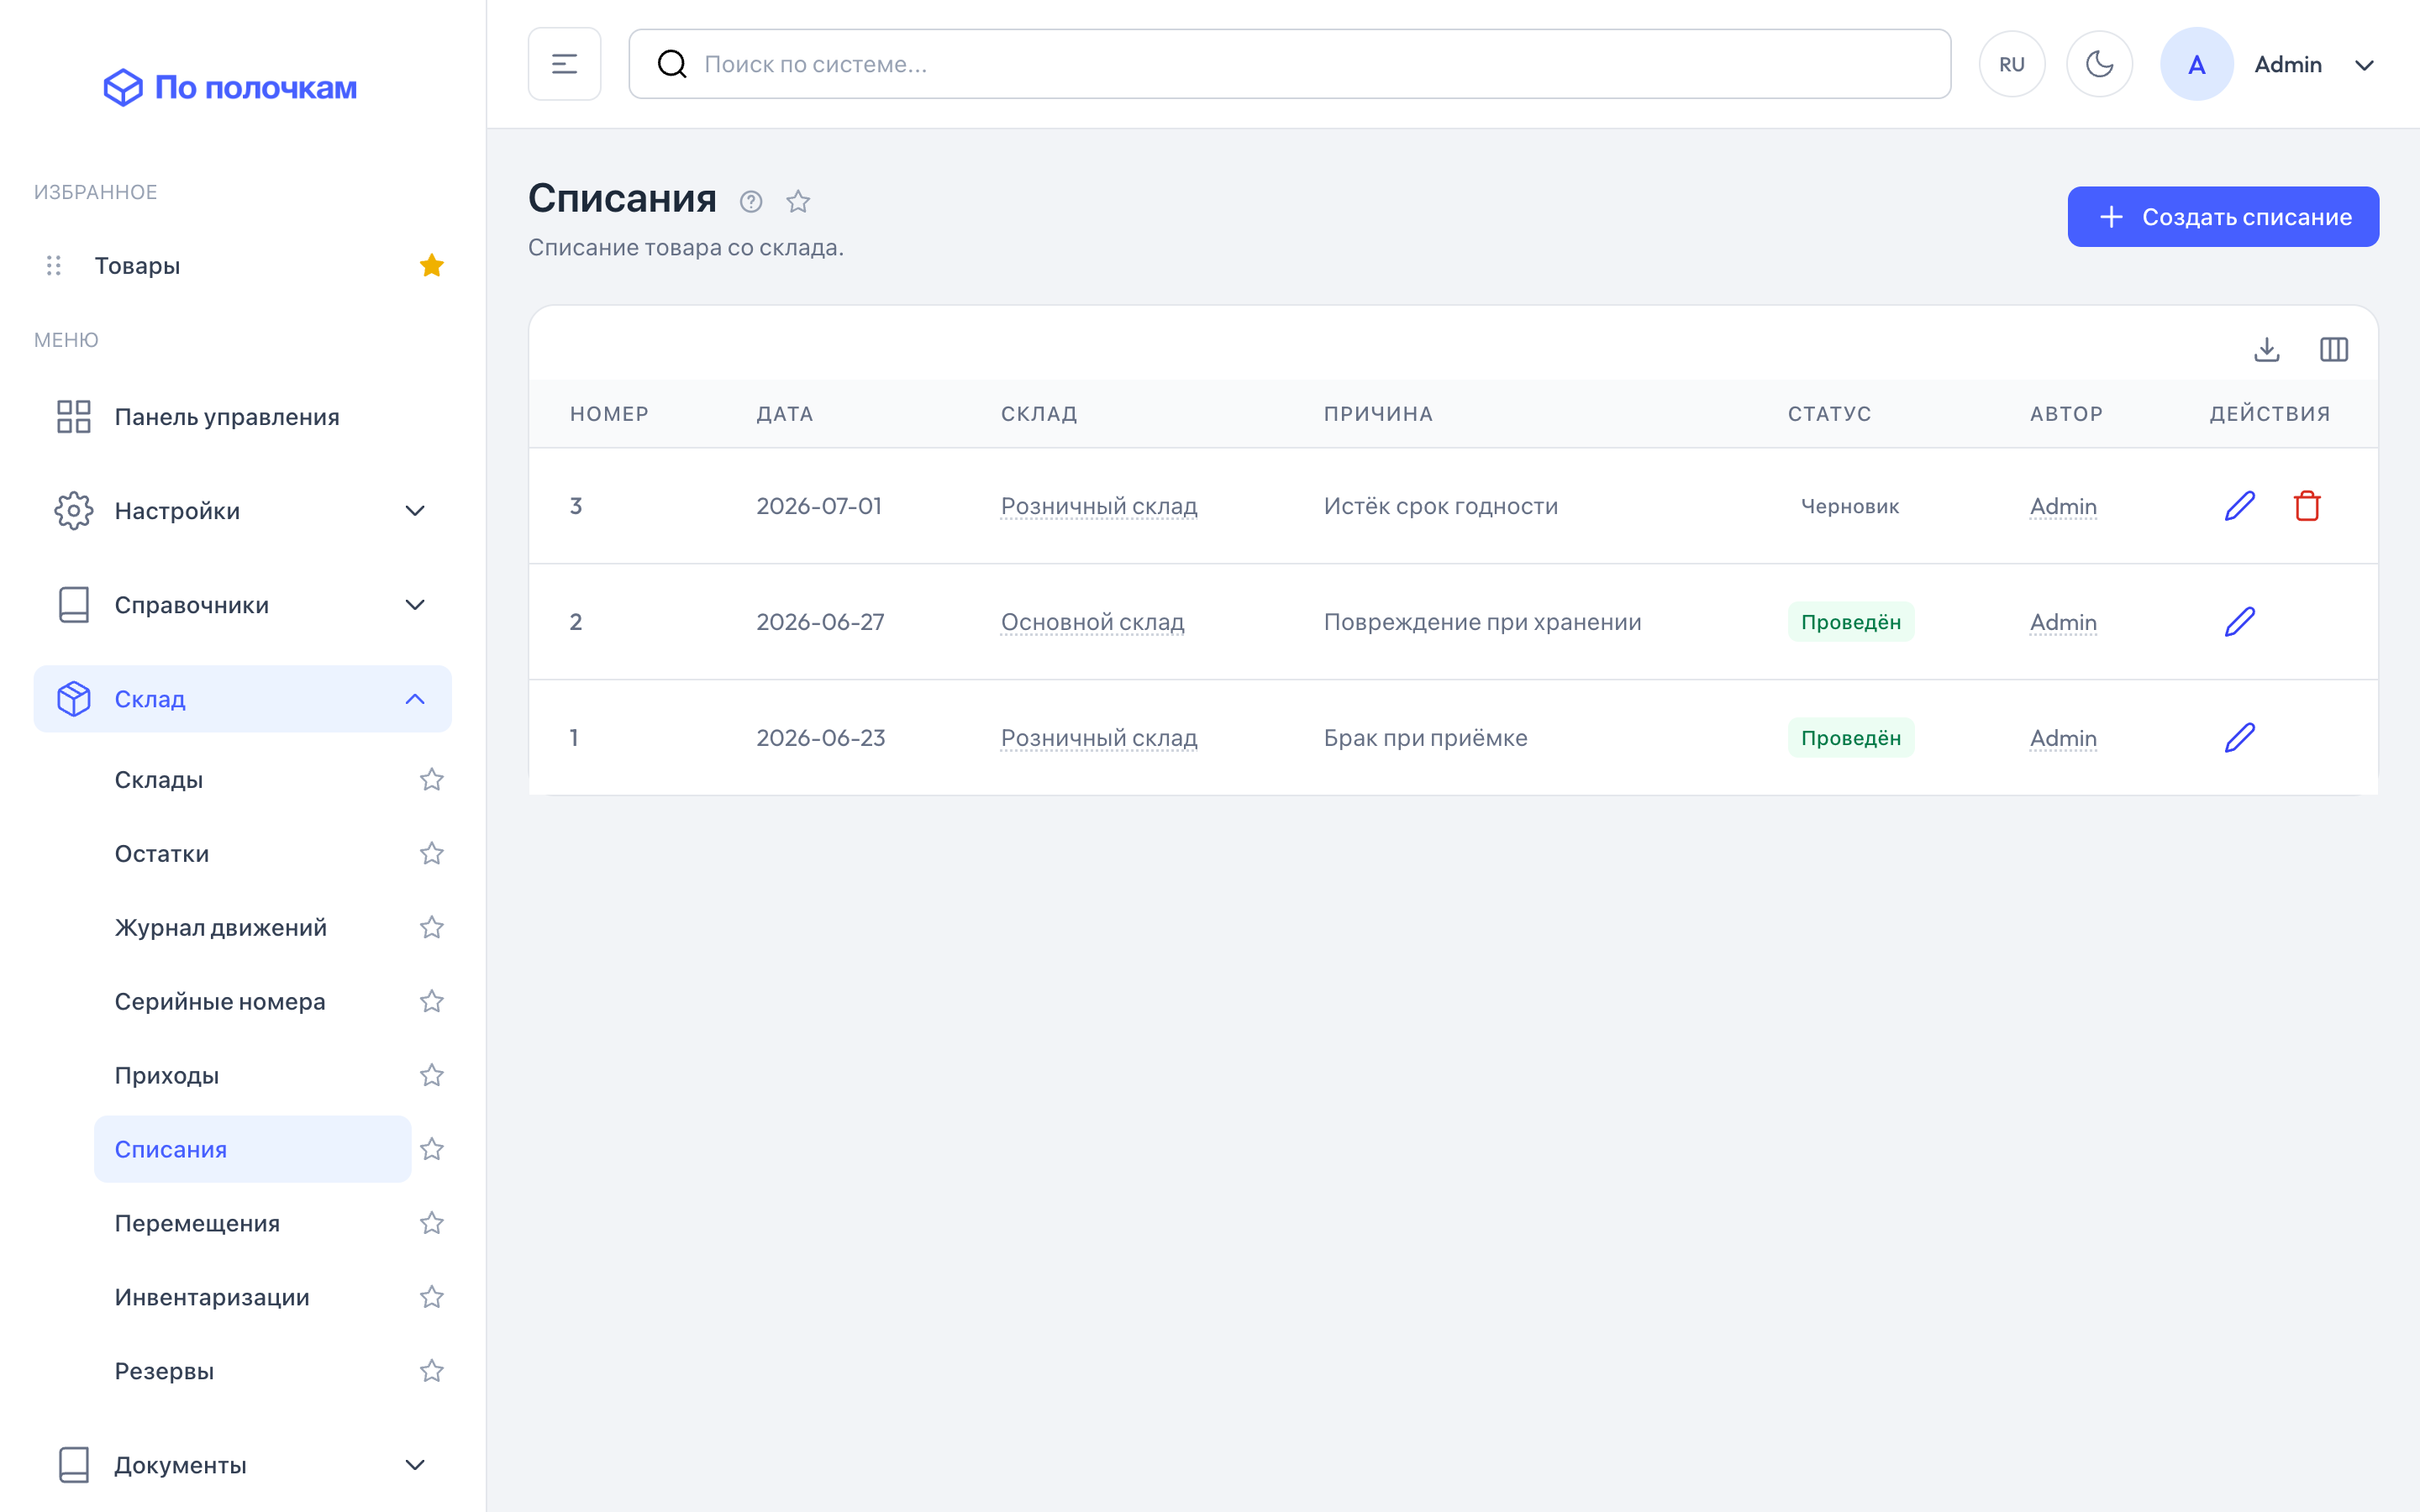Switch to dark mode via moon icon
The image size is (2420, 1512).
click(2099, 64)
